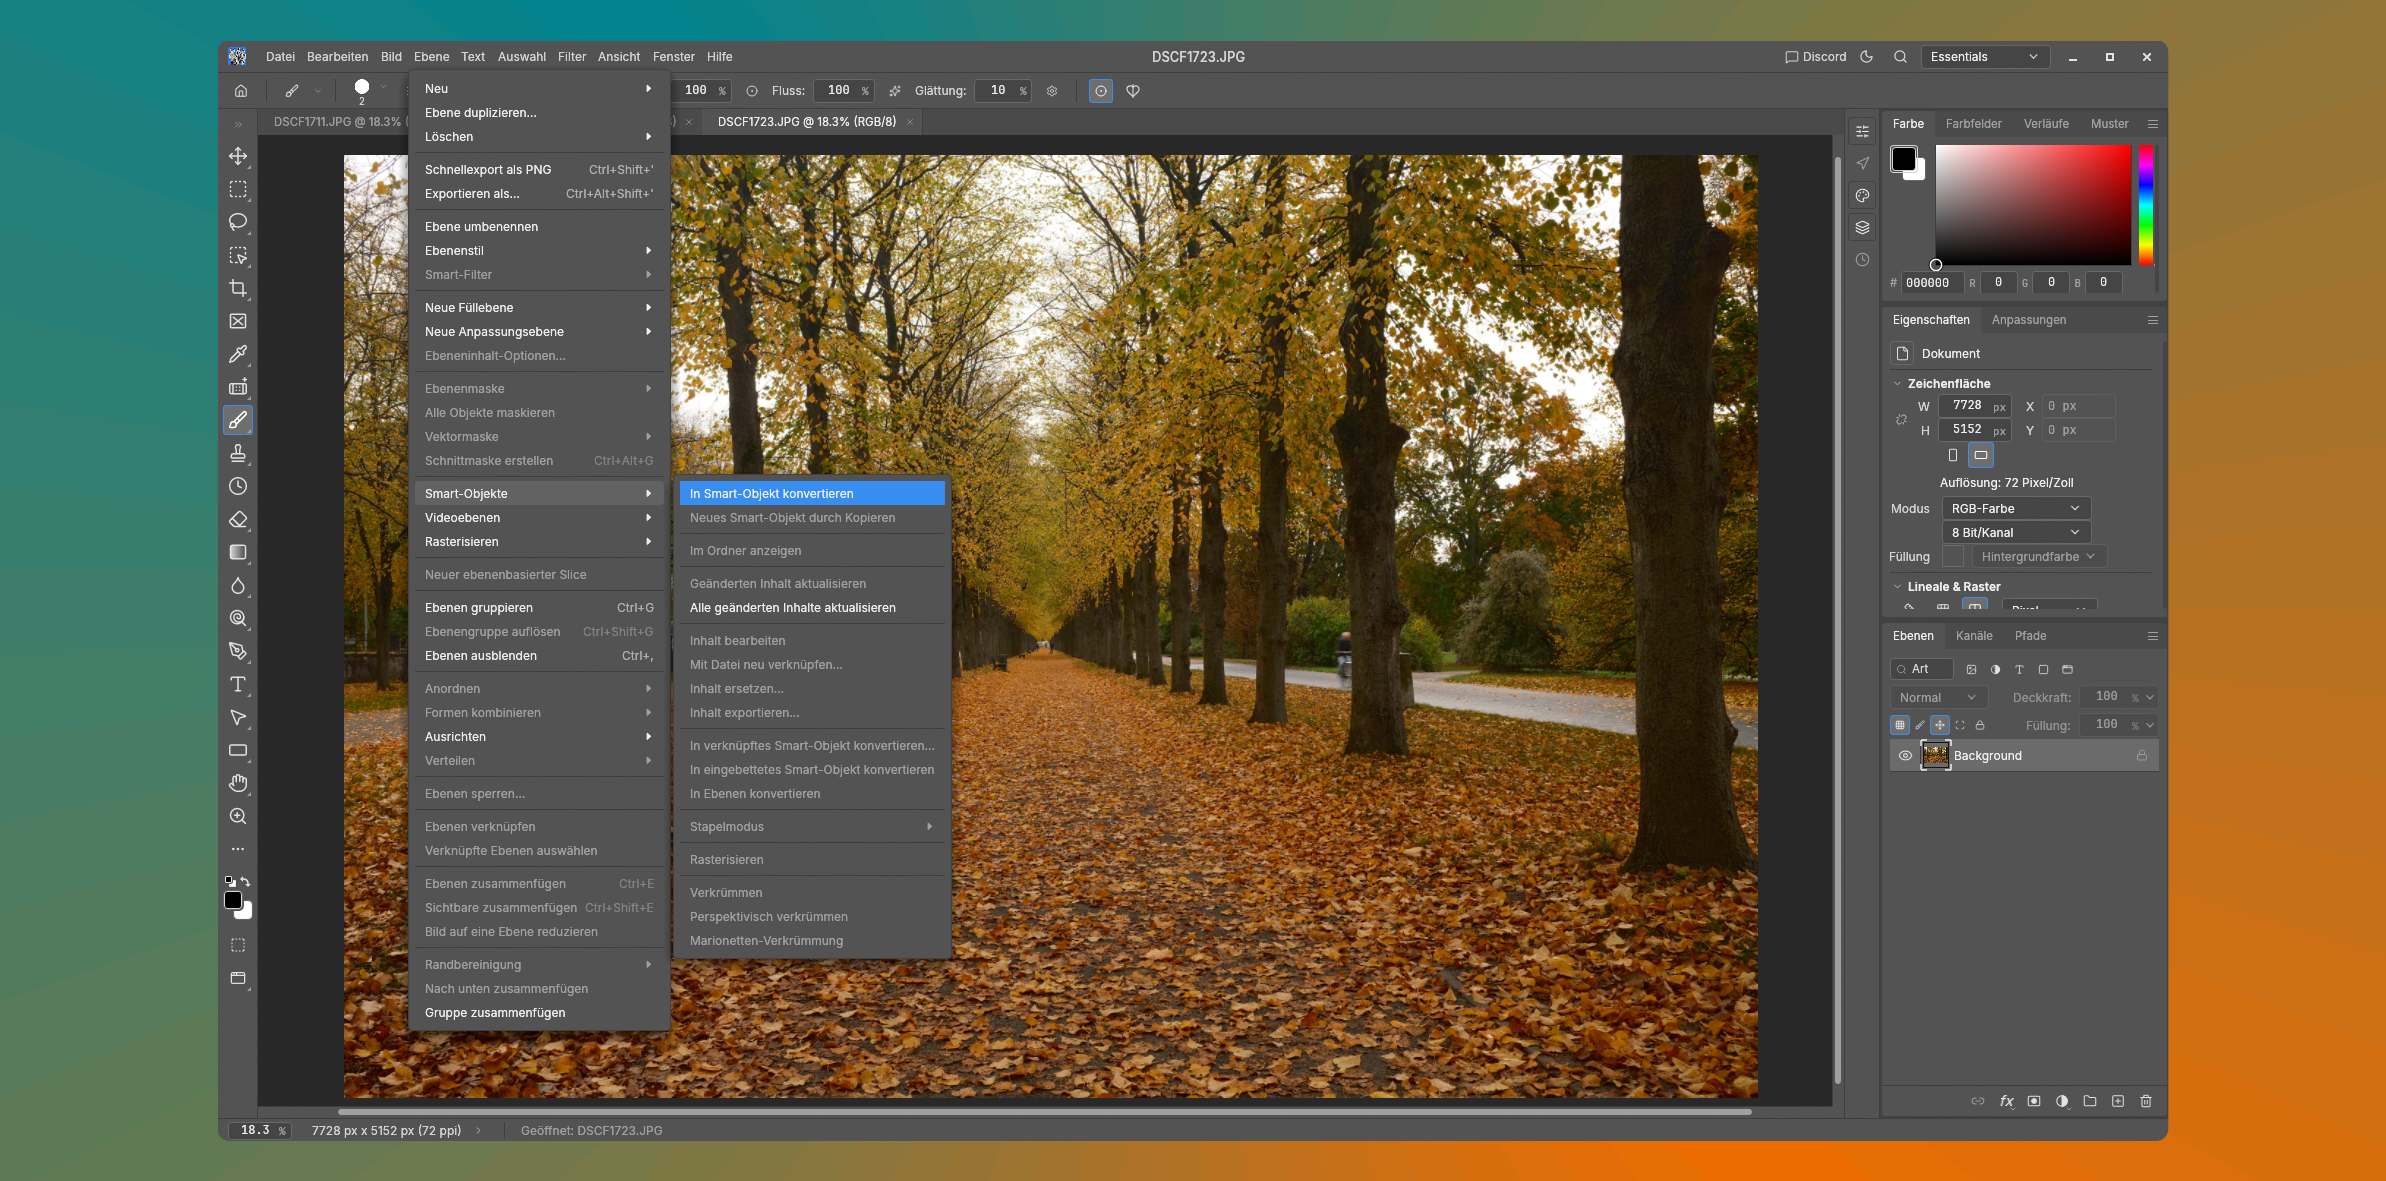Image resolution: width=2386 pixels, height=1181 pixels.
Task: Open Hintergrundfarbe fill dropdown
Action: click(x=2039, y=557)
